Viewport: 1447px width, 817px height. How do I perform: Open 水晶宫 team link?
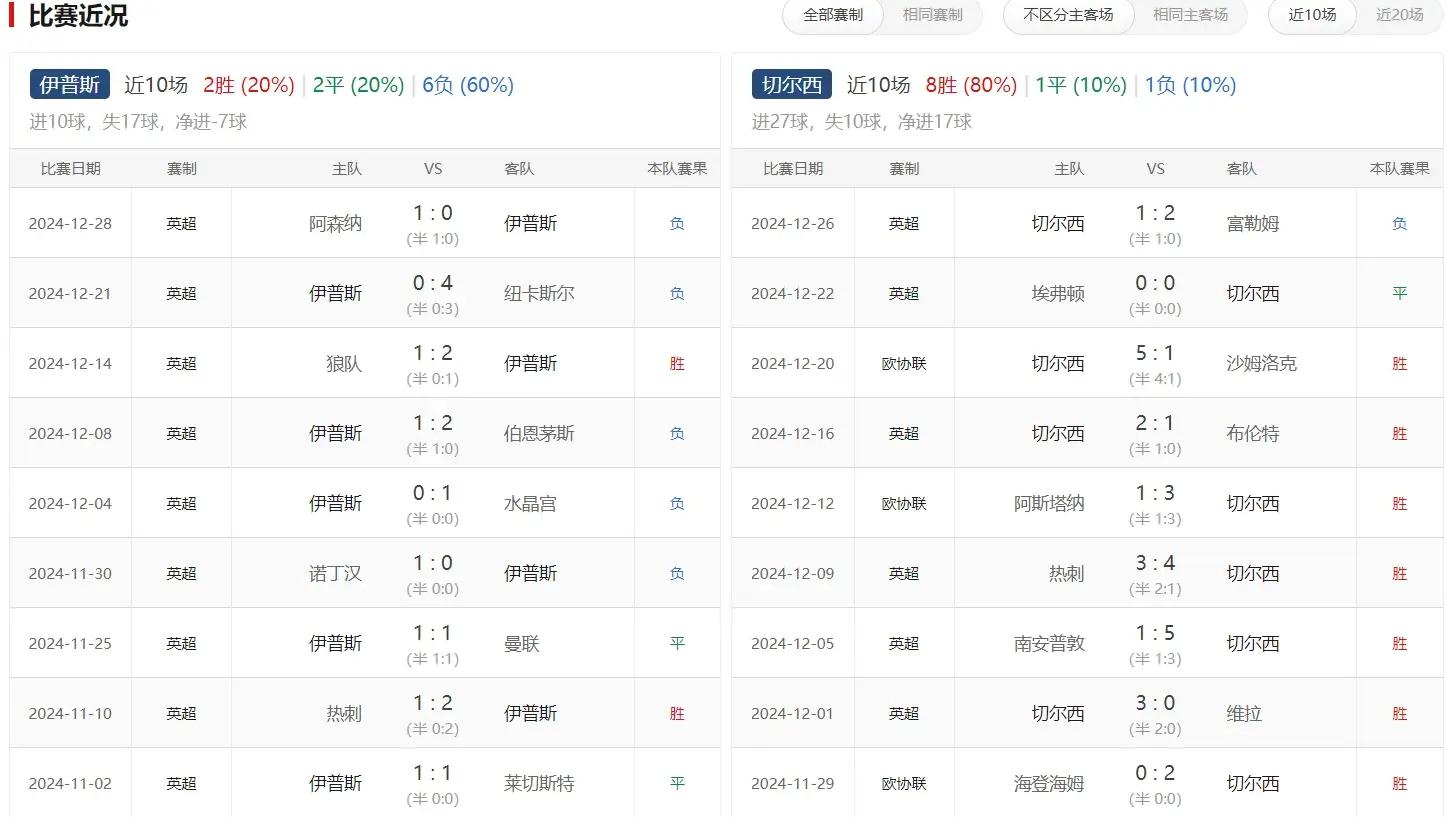530,503
